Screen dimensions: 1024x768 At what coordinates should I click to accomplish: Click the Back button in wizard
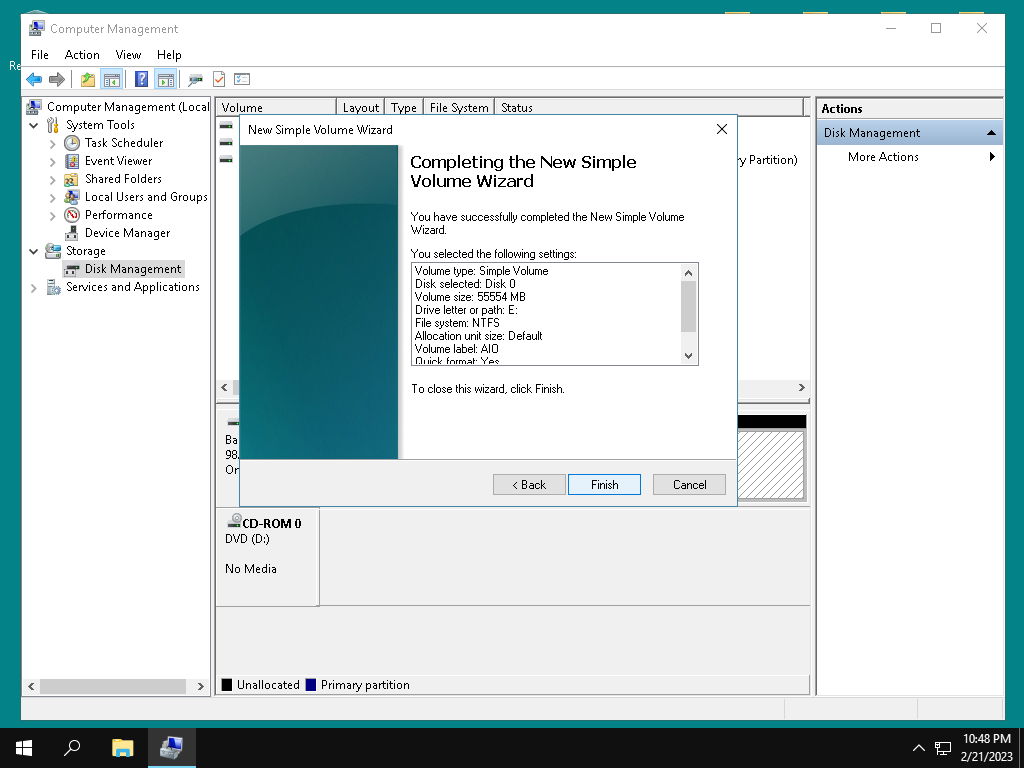click(529, 485)
